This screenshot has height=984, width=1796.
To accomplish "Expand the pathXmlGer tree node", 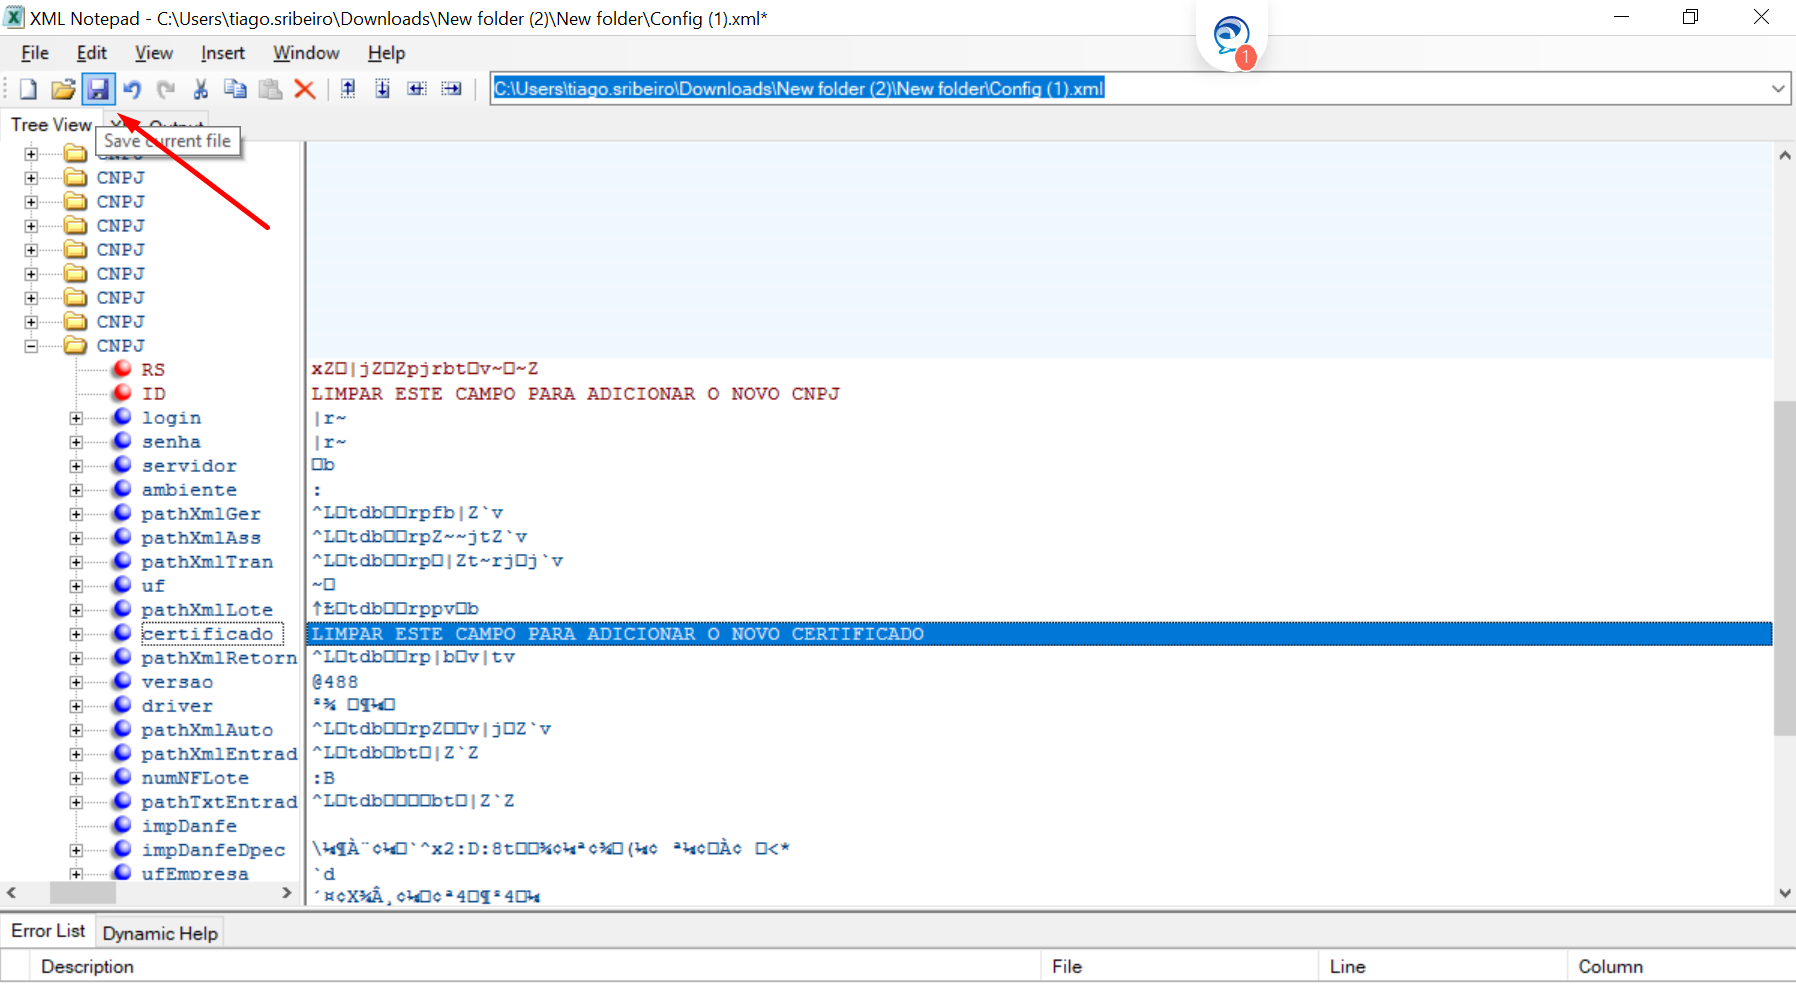I will click(x=76, y=514).
